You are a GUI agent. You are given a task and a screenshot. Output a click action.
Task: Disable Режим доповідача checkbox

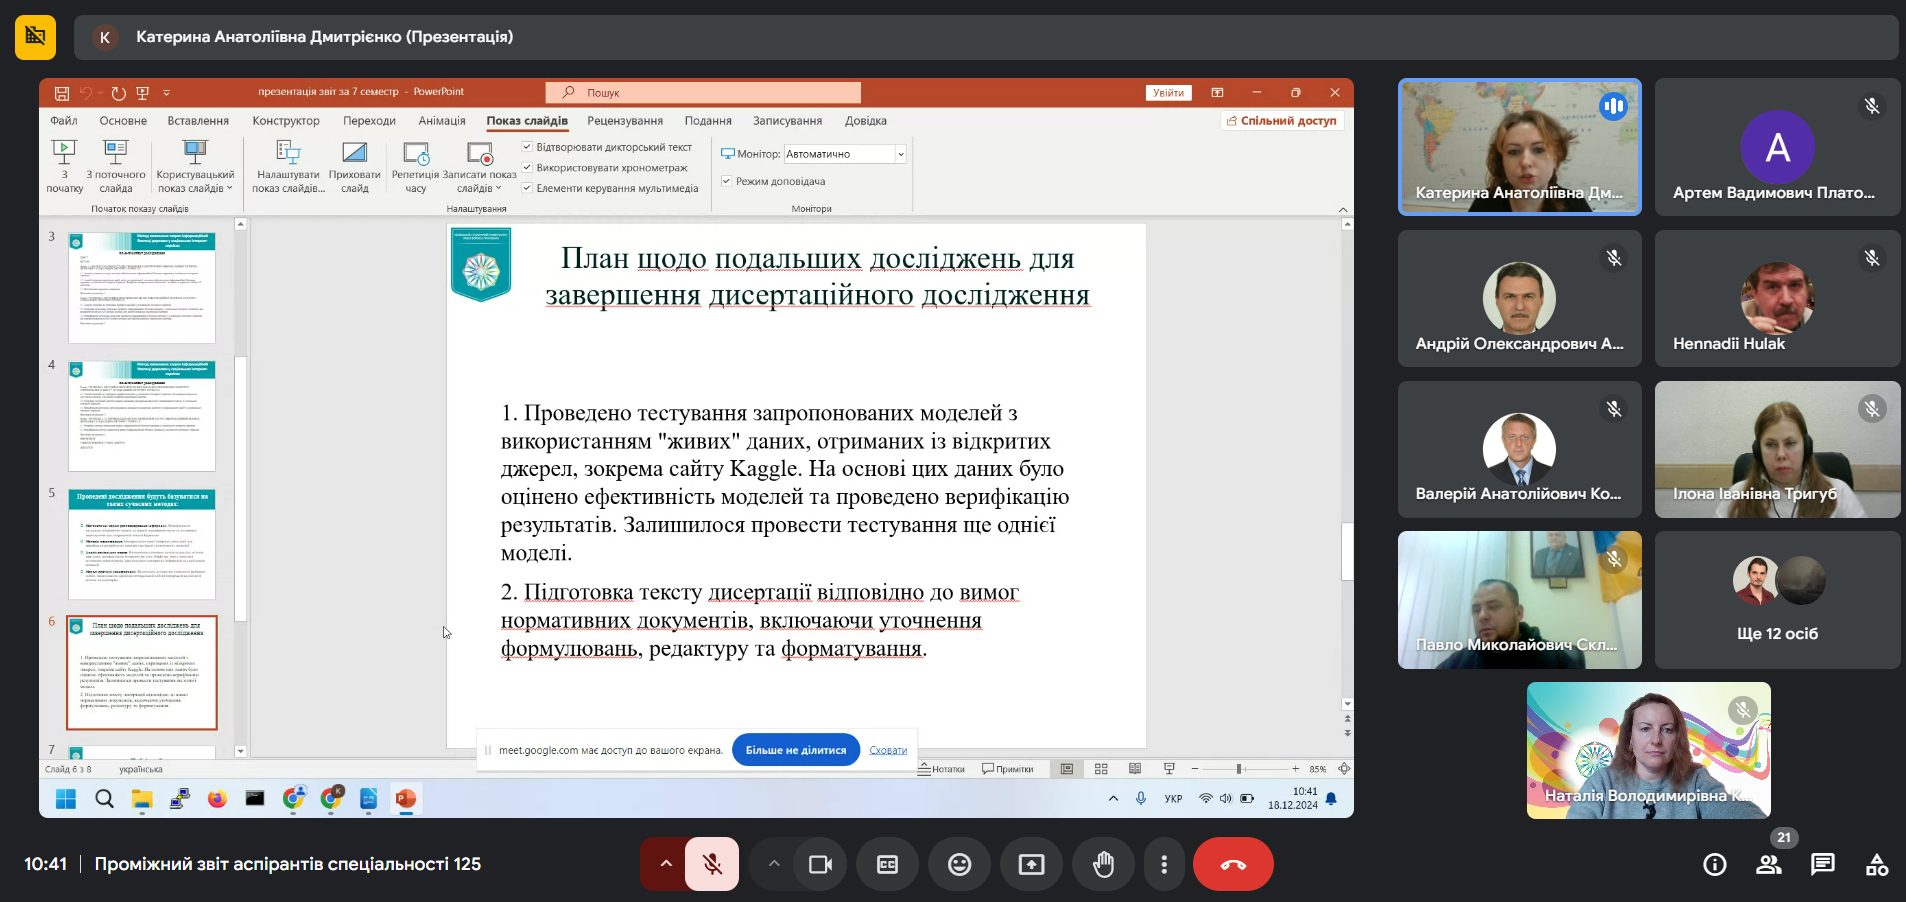pyautogui.click(x=727, y=181)
